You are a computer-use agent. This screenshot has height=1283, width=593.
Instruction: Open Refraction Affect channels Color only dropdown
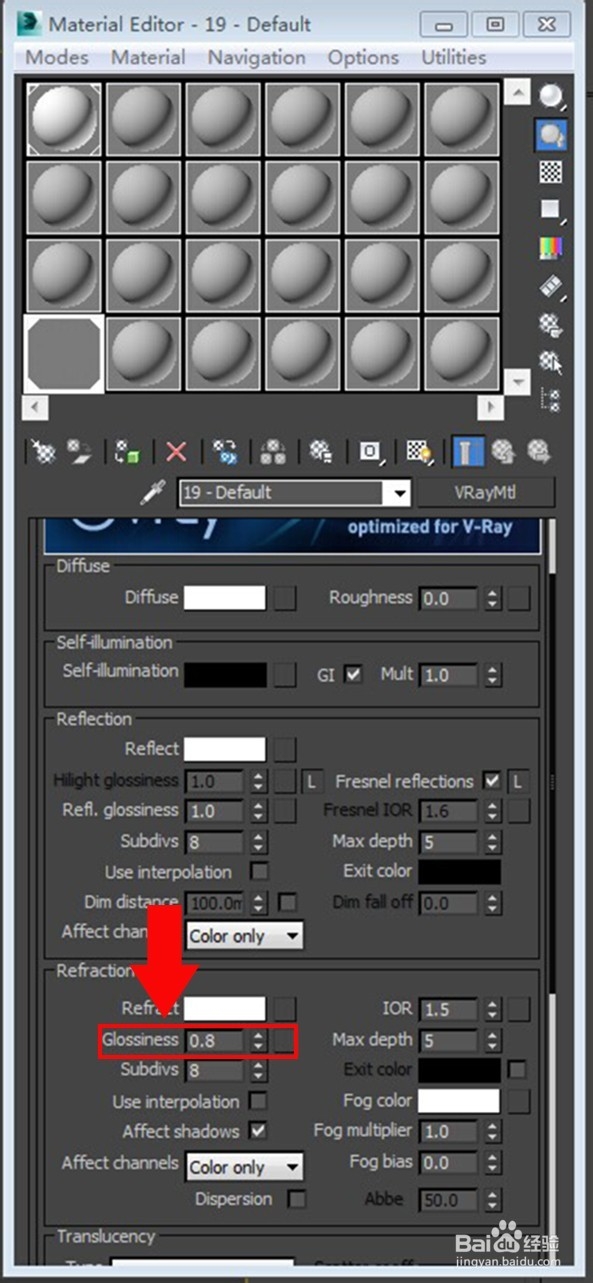coord(245,1167)
